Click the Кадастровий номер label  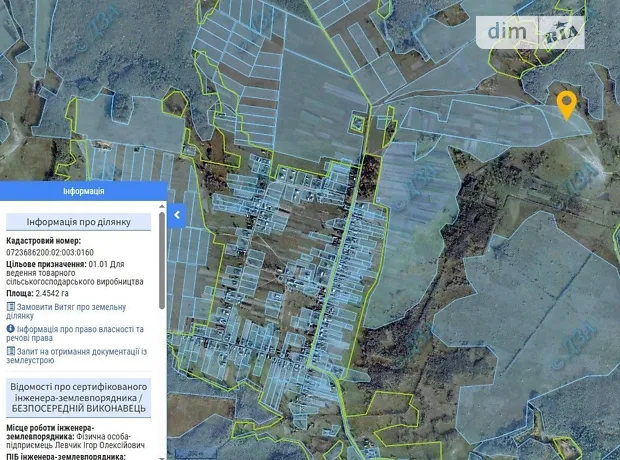click(43, 241)
